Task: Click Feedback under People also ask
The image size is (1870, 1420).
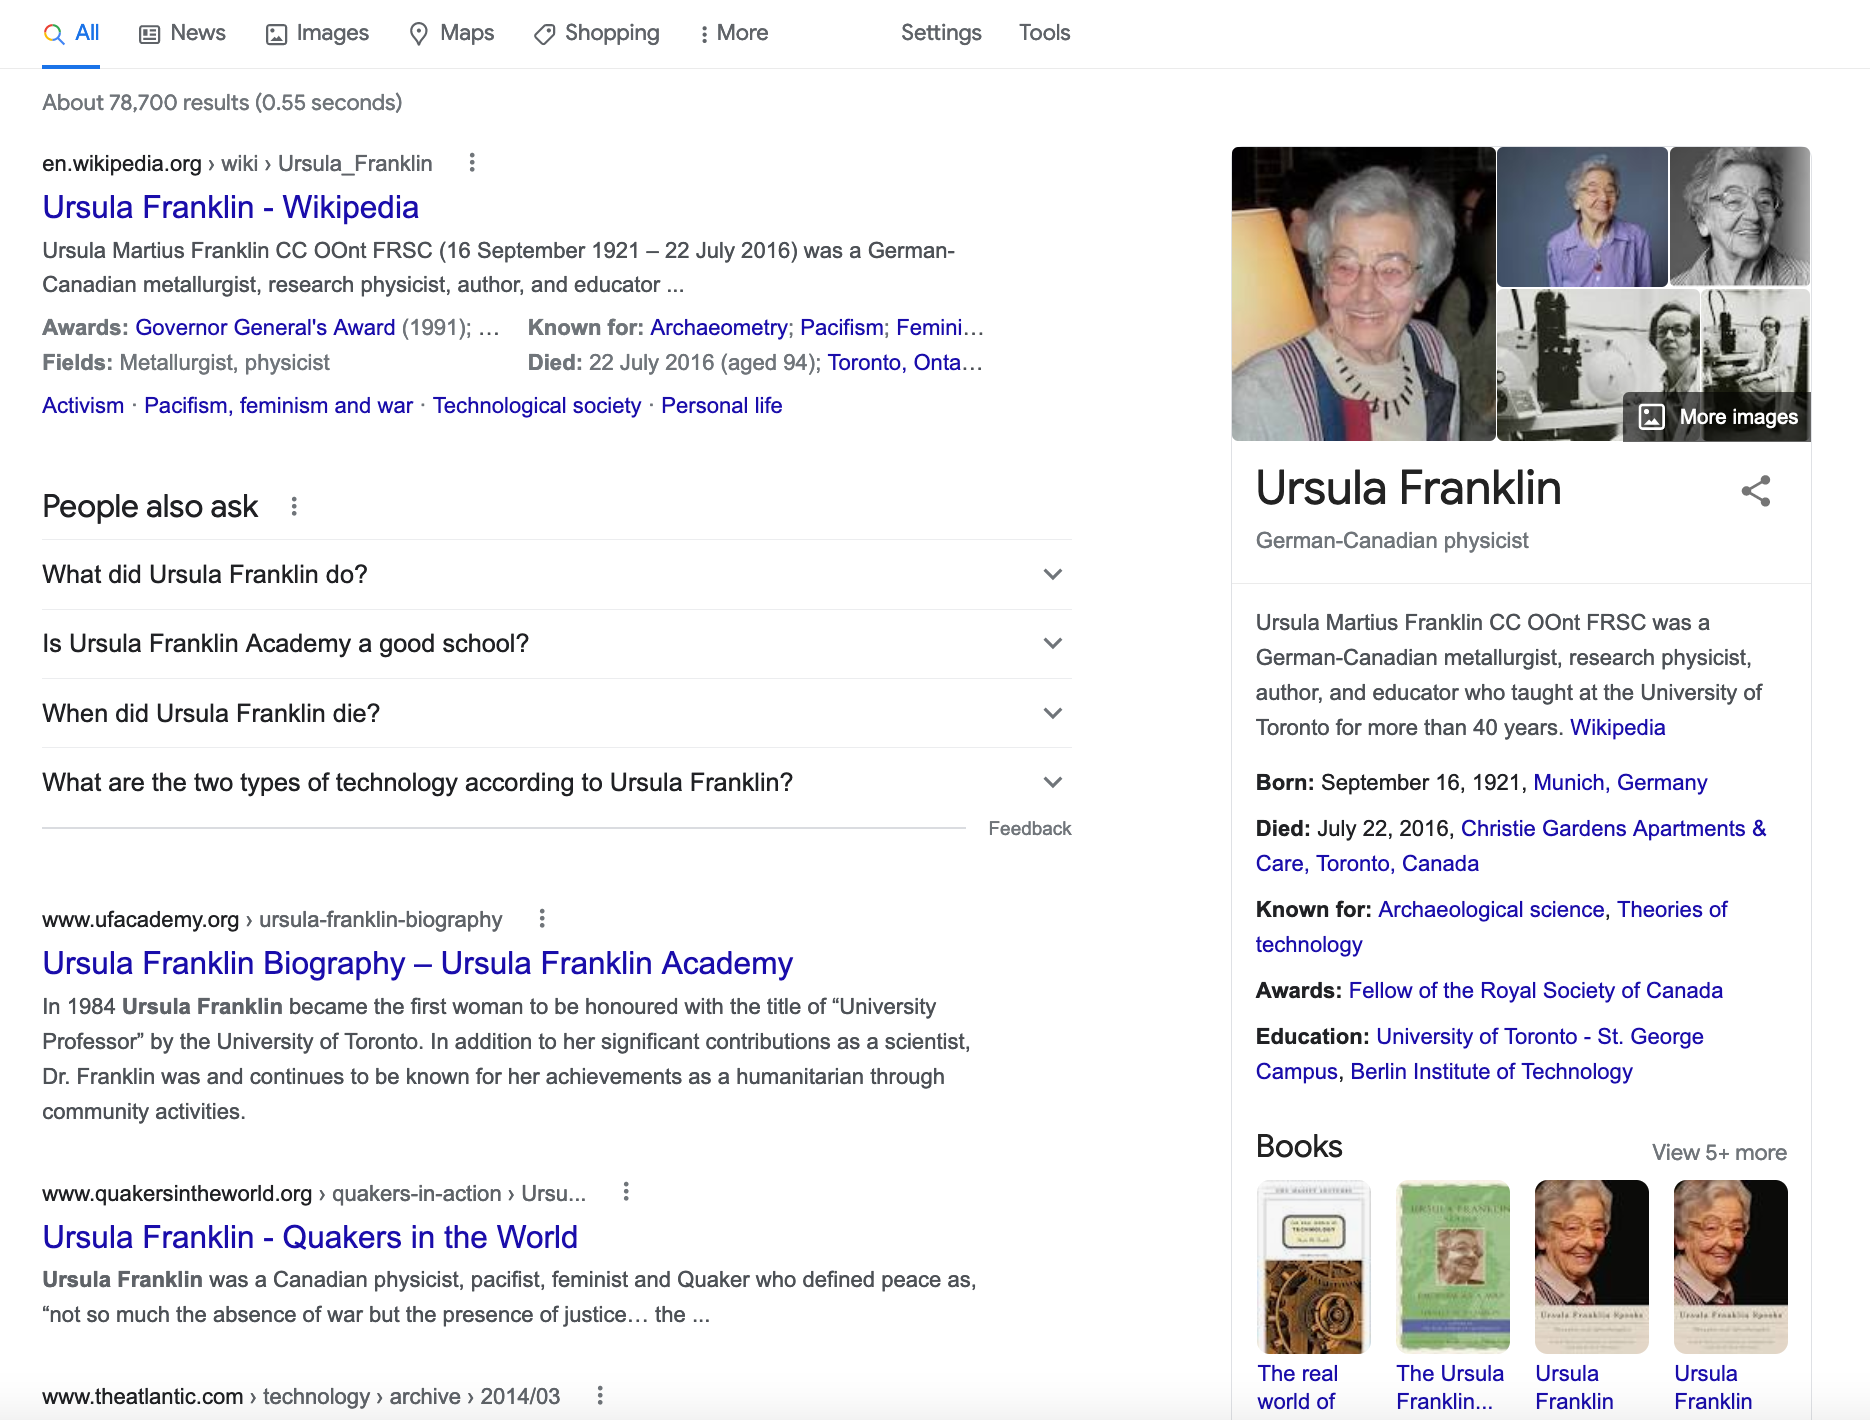Action: (x=1029, y=829)
